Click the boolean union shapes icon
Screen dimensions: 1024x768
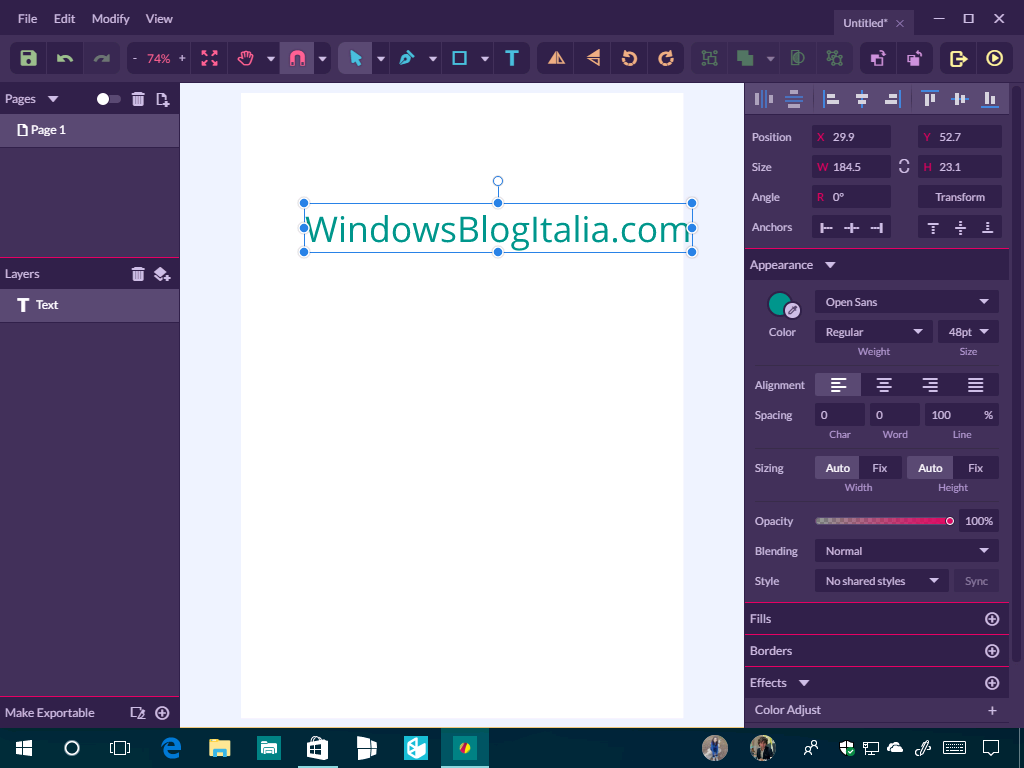pyautogui.click(x=745, y=58)
